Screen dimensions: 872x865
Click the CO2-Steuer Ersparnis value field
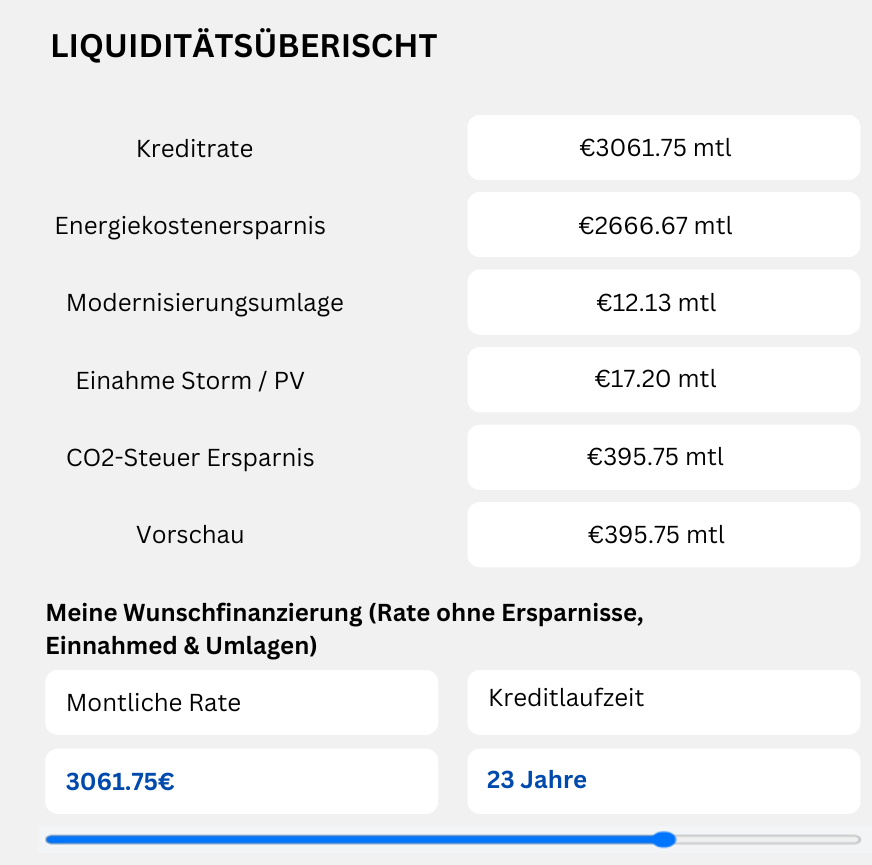point(663,457)
